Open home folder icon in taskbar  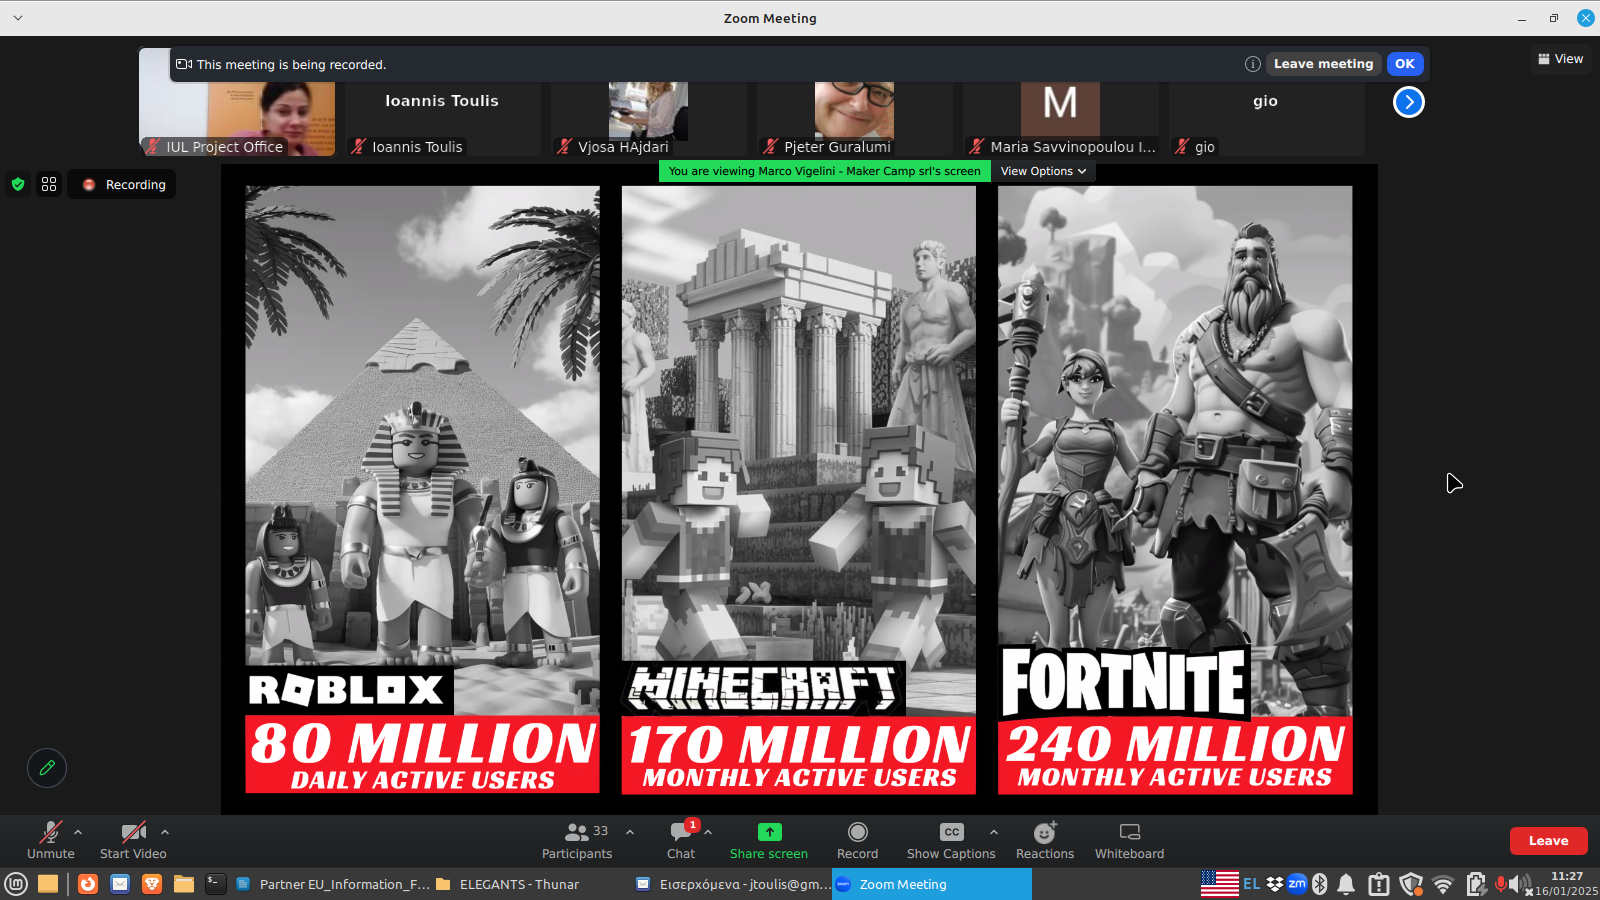[x=184, y=884]
